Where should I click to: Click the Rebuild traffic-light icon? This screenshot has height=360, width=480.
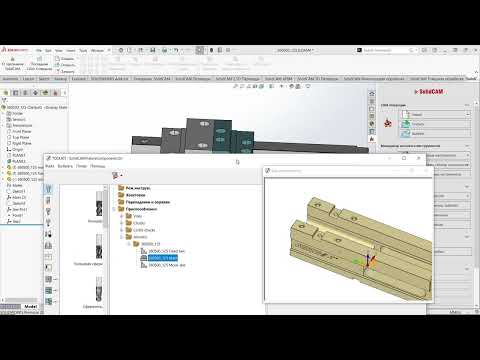[x=211, y=50]
